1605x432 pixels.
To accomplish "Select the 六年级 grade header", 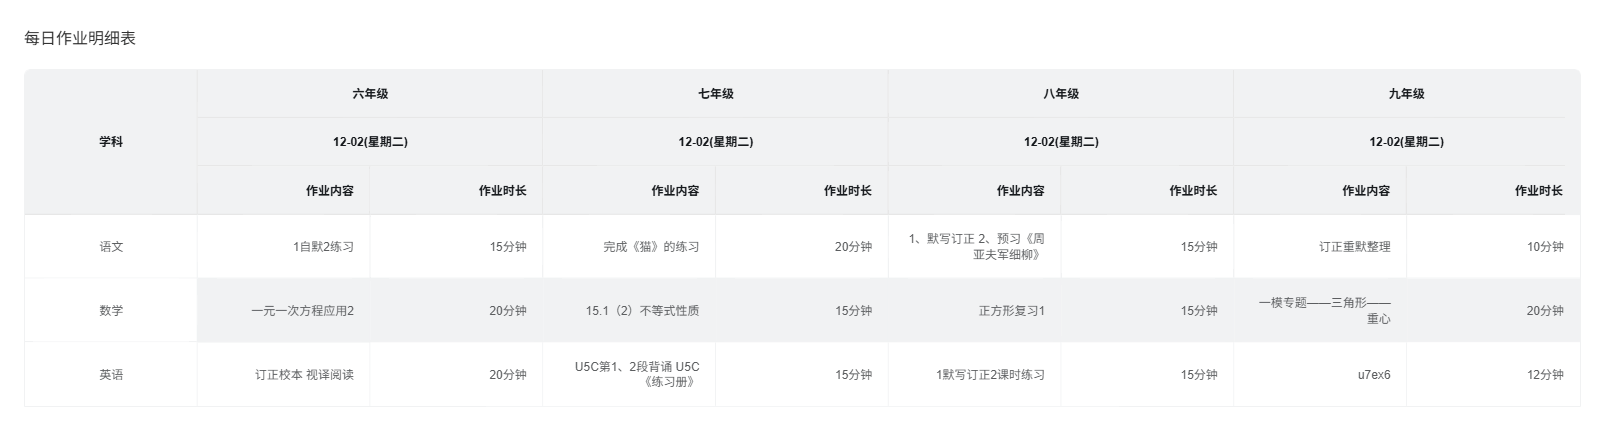I will (370, 94).
